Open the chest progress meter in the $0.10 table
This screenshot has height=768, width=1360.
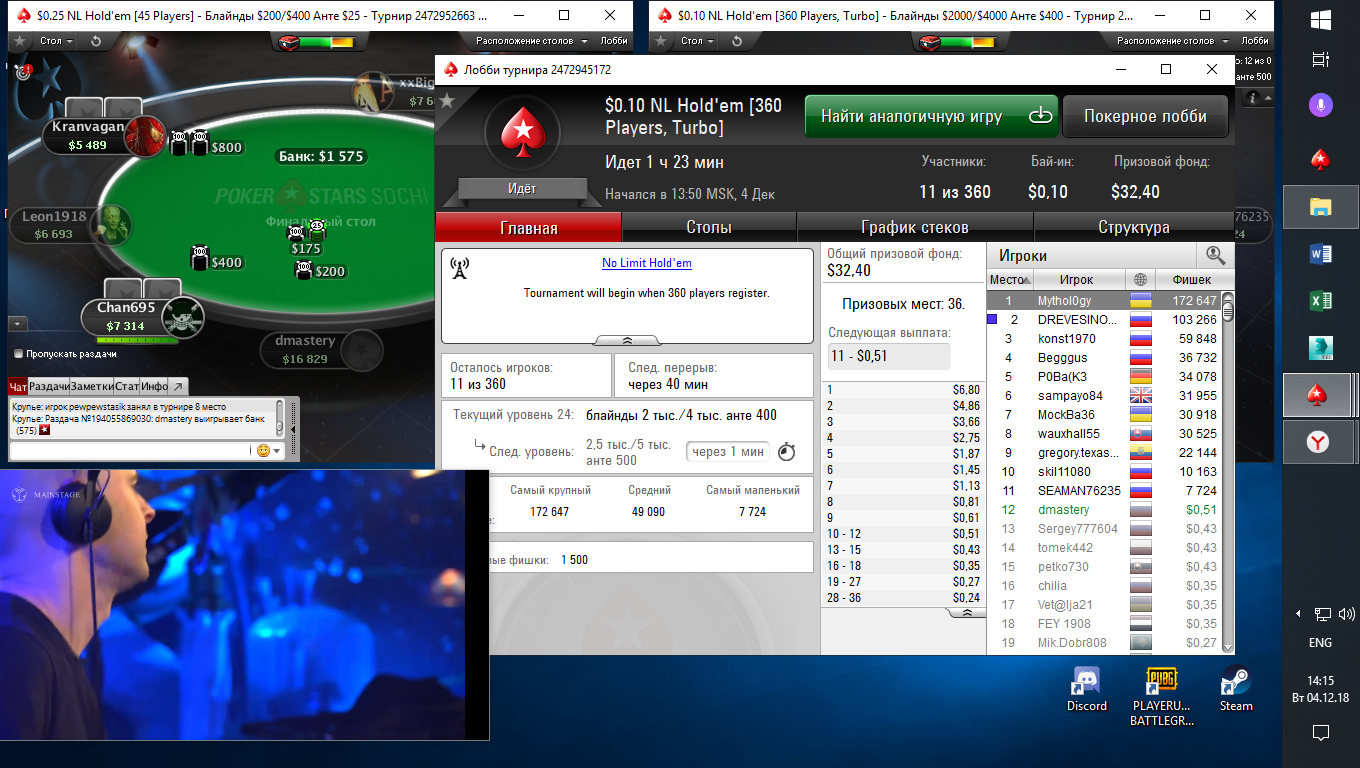pyautogui.click(x=956, y=42)
